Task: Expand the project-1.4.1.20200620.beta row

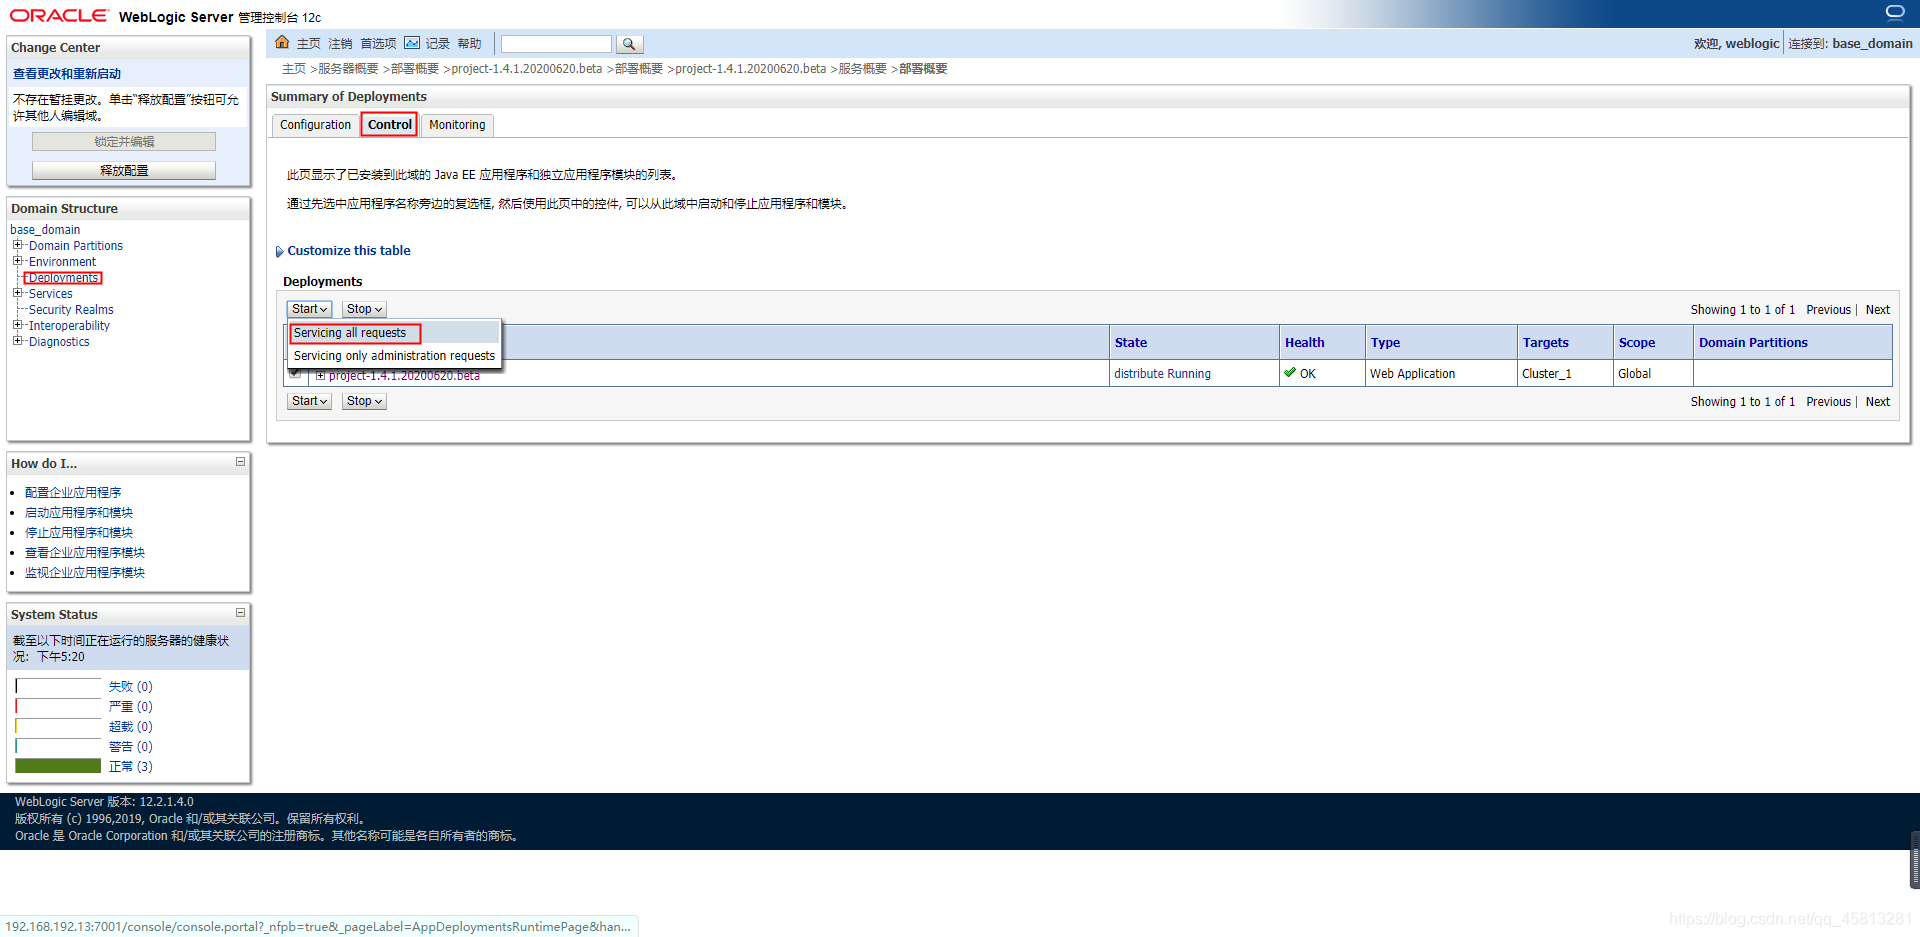Action: pyautogui.click(x=320, y=376)
